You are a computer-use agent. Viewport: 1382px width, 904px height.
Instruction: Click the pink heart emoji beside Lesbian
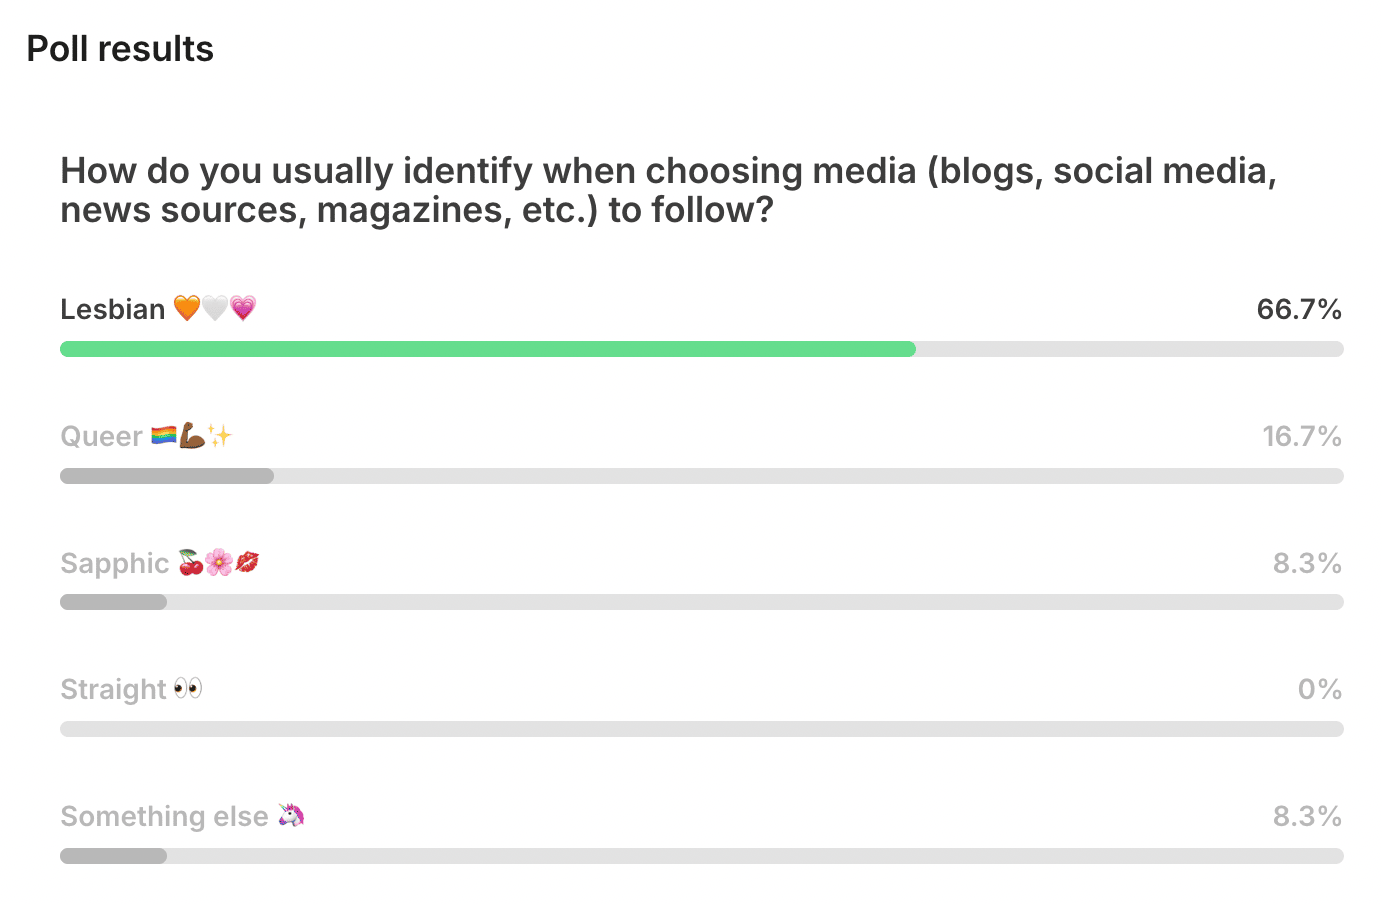click(x=243, y=308)
